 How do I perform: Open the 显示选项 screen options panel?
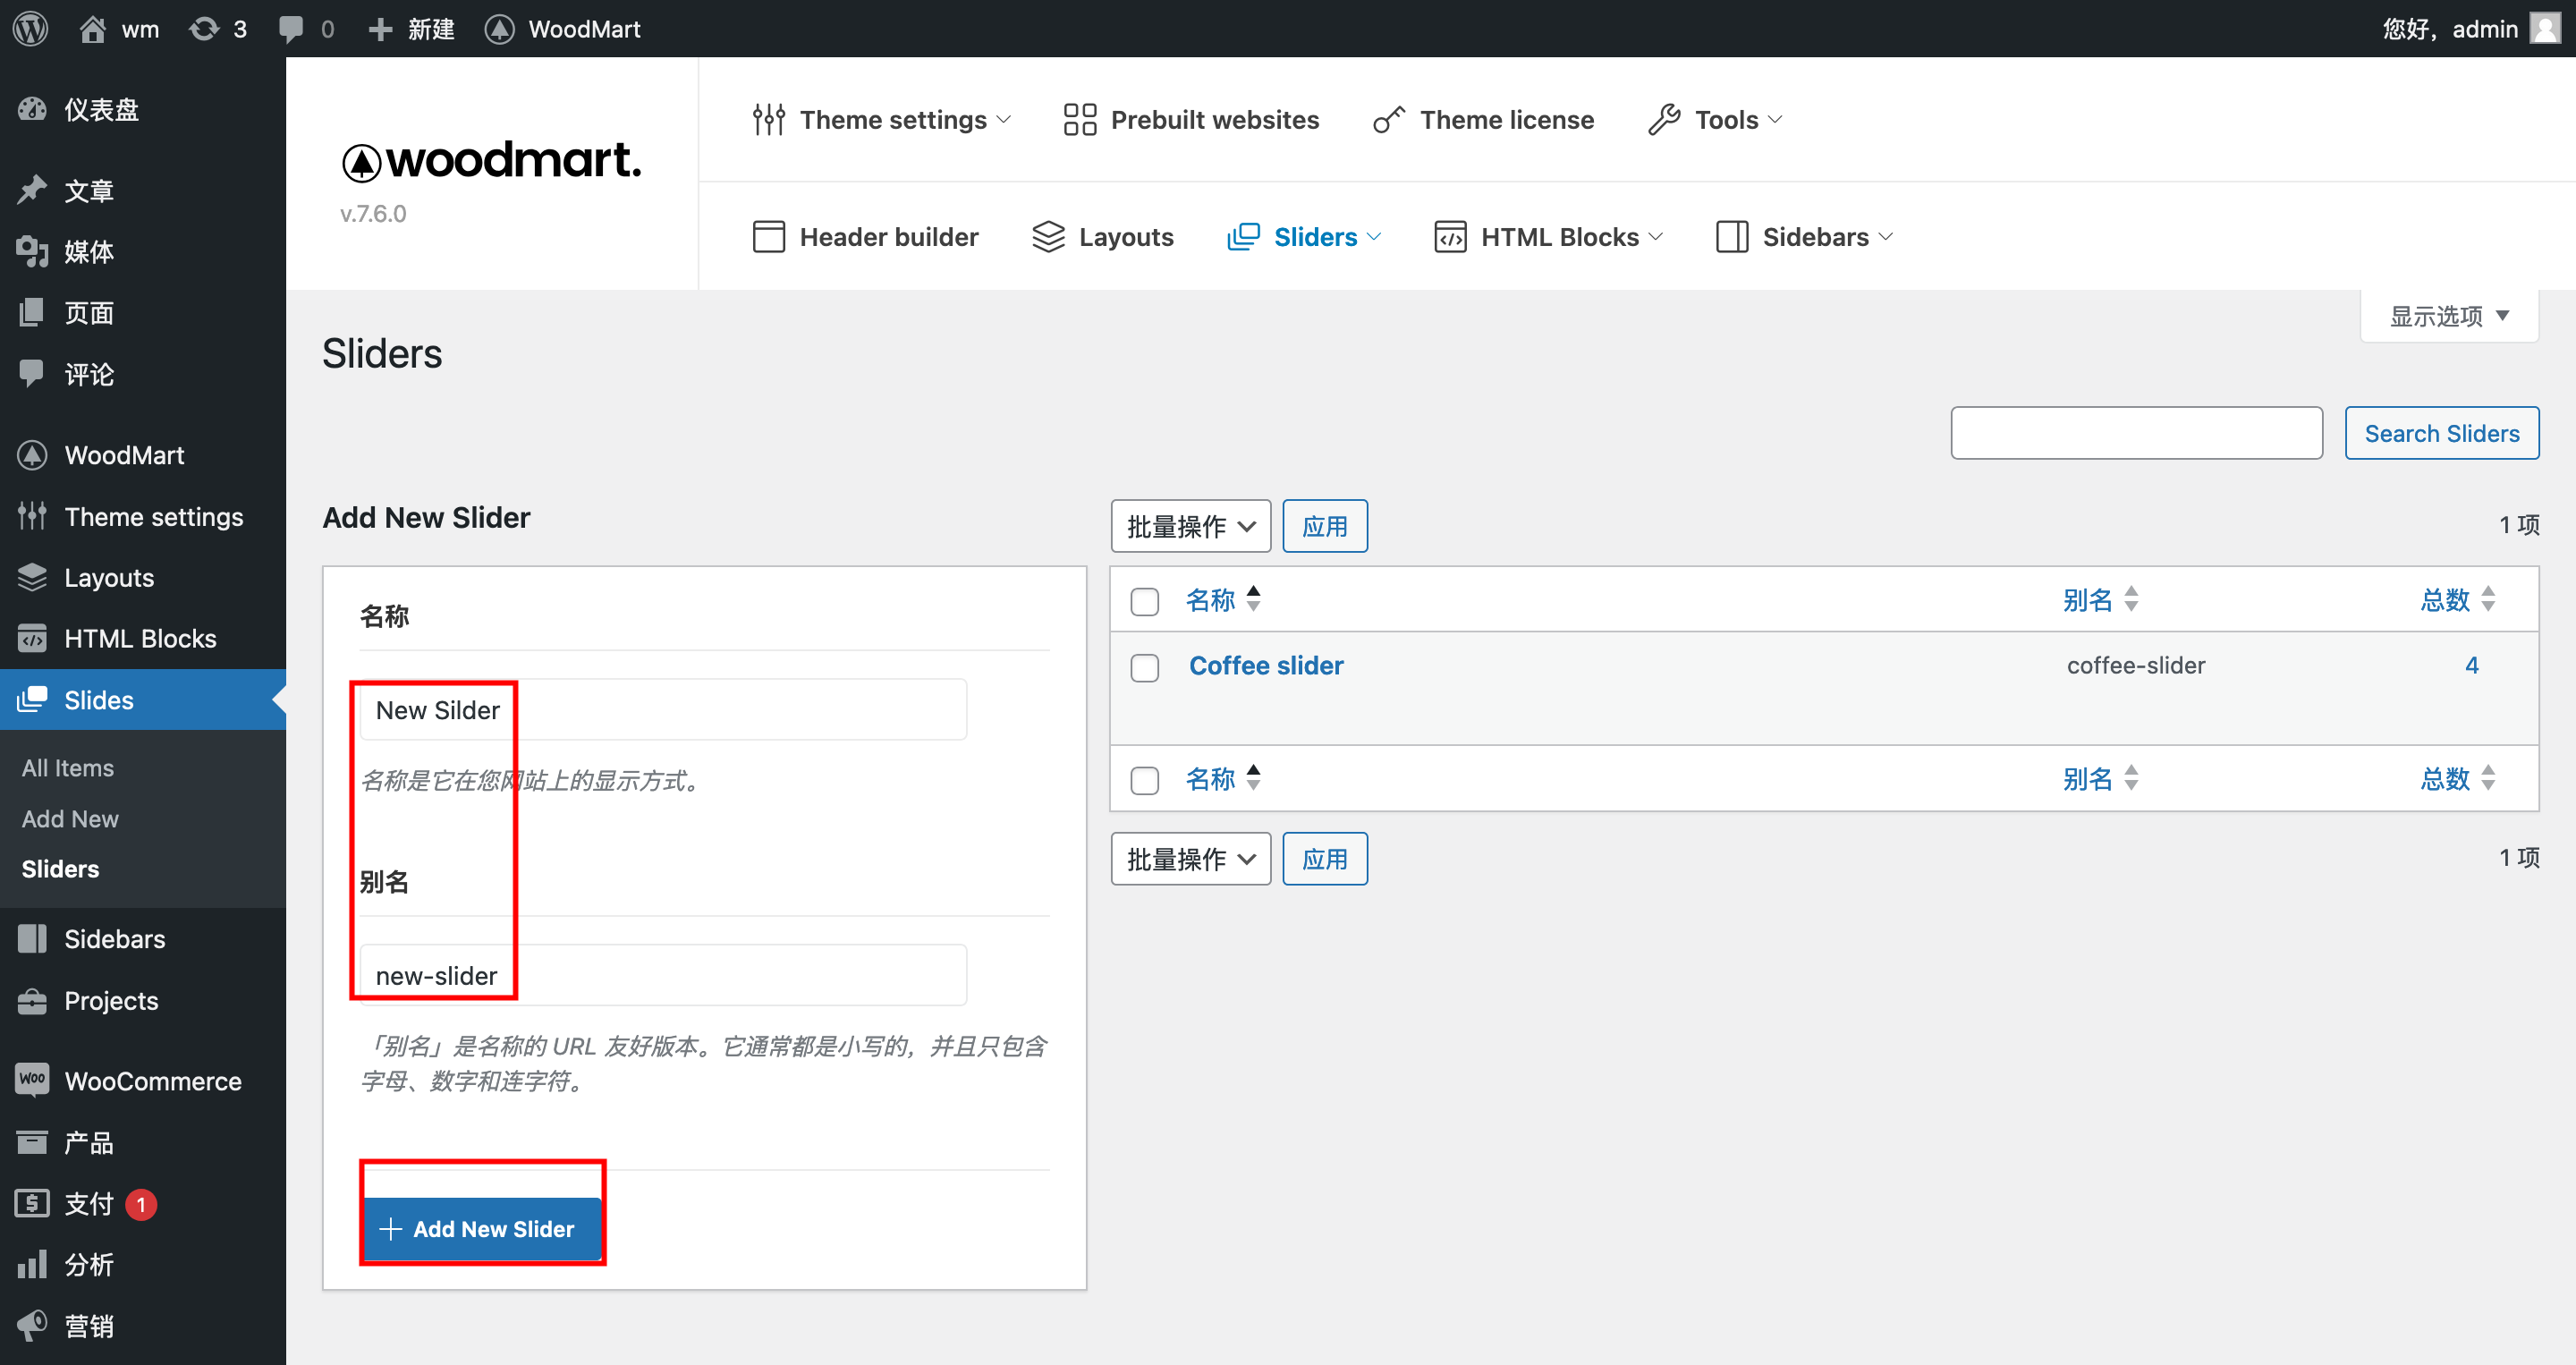click(2449, 316)
